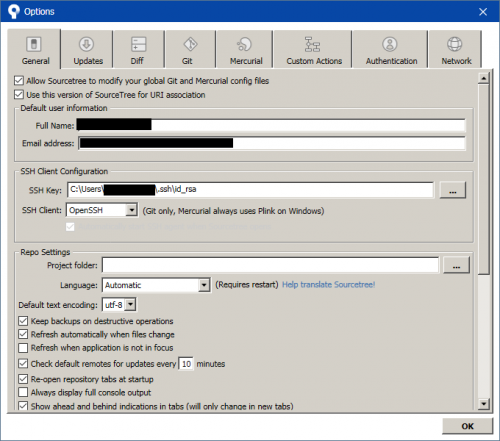Toggle Show ahead and behind indications in tabs
The width and height of the screenshot is (500, 441).
click(23, 406)
